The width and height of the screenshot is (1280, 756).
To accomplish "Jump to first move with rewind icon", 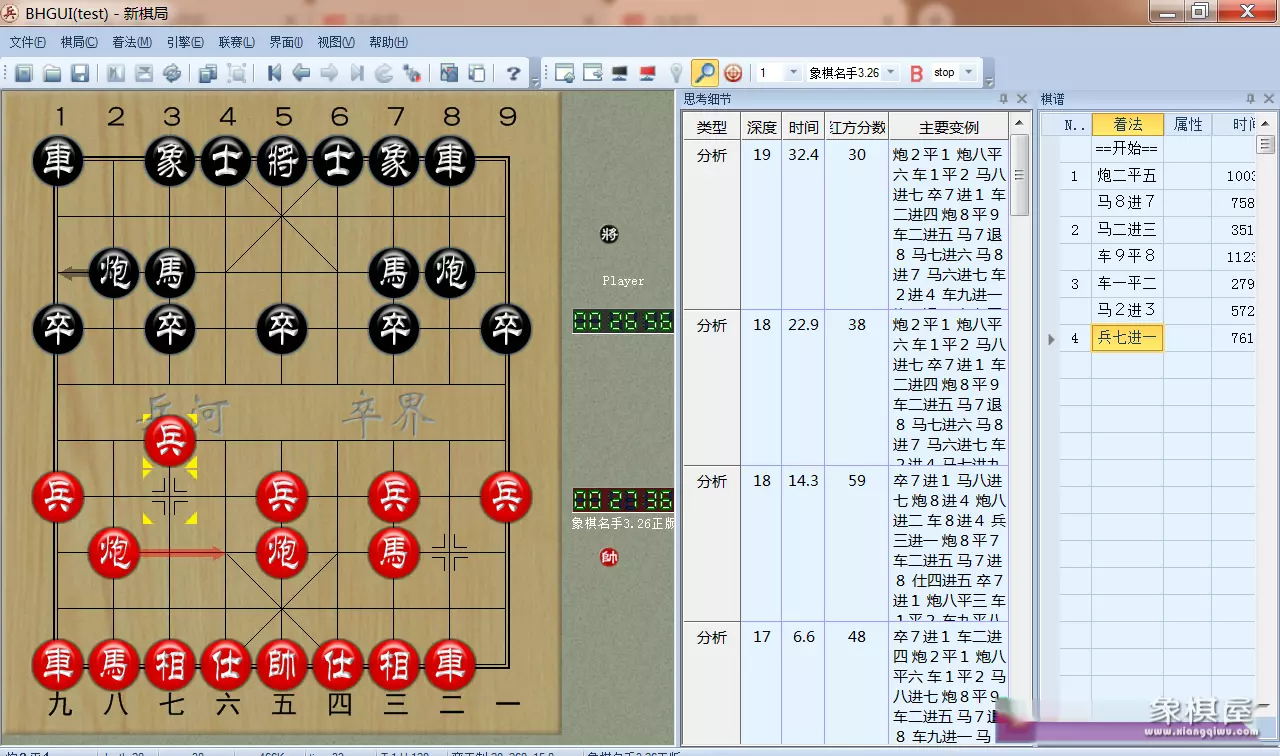I will click(x=273, y=73).
